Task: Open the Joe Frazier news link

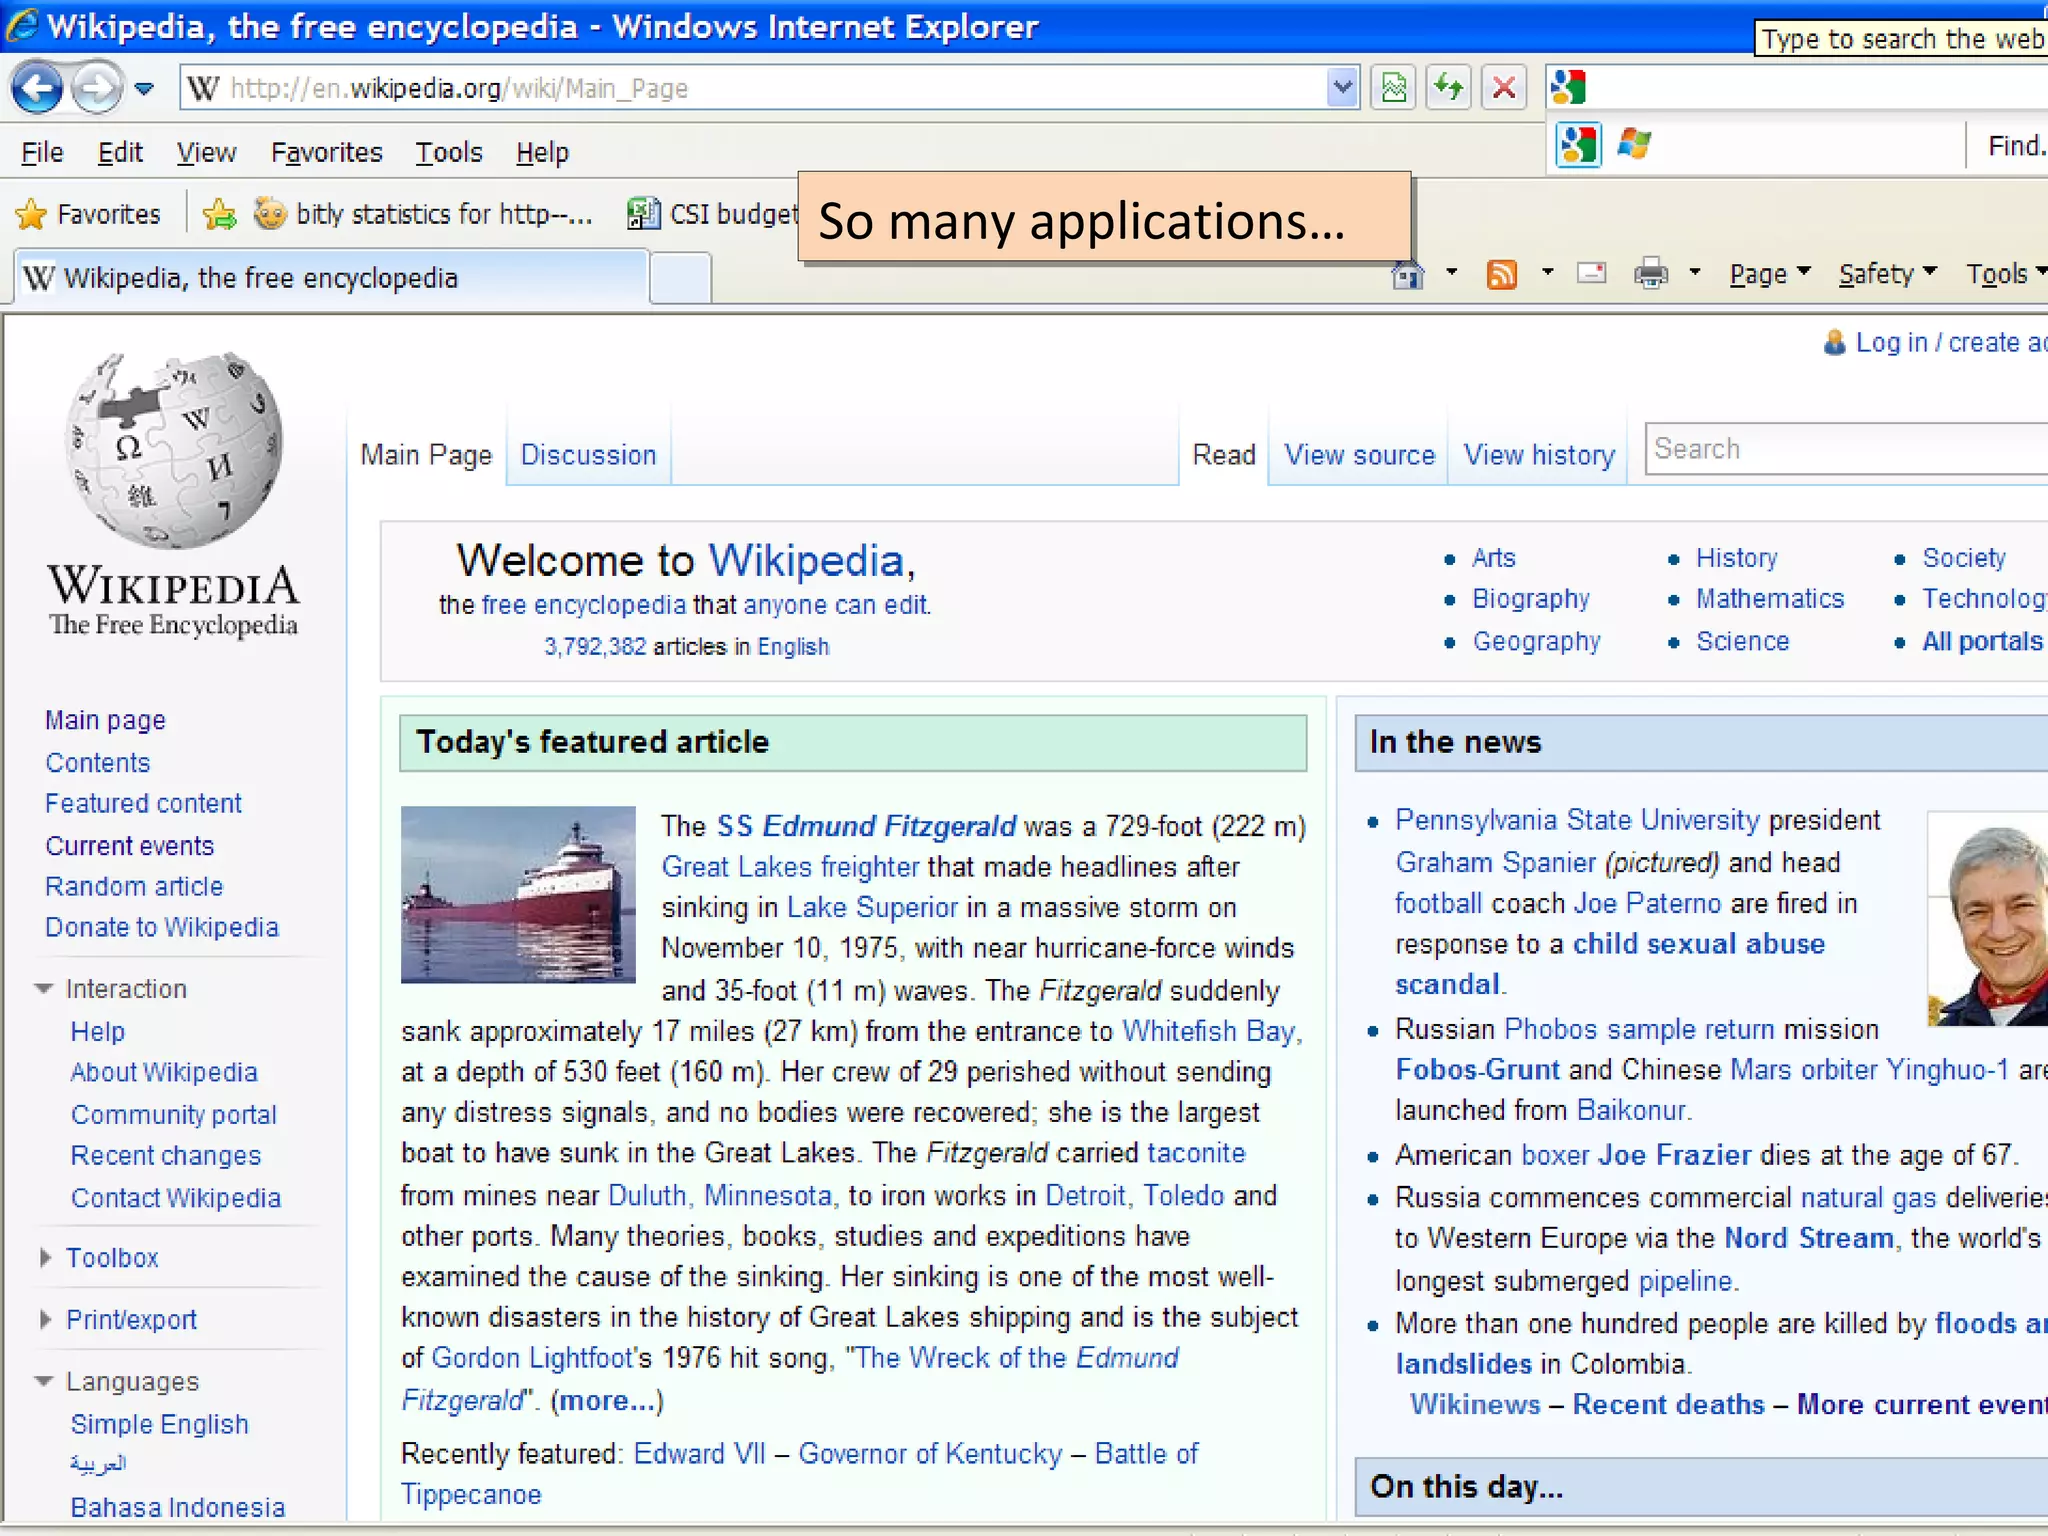Action: tap(1675, 1155)
